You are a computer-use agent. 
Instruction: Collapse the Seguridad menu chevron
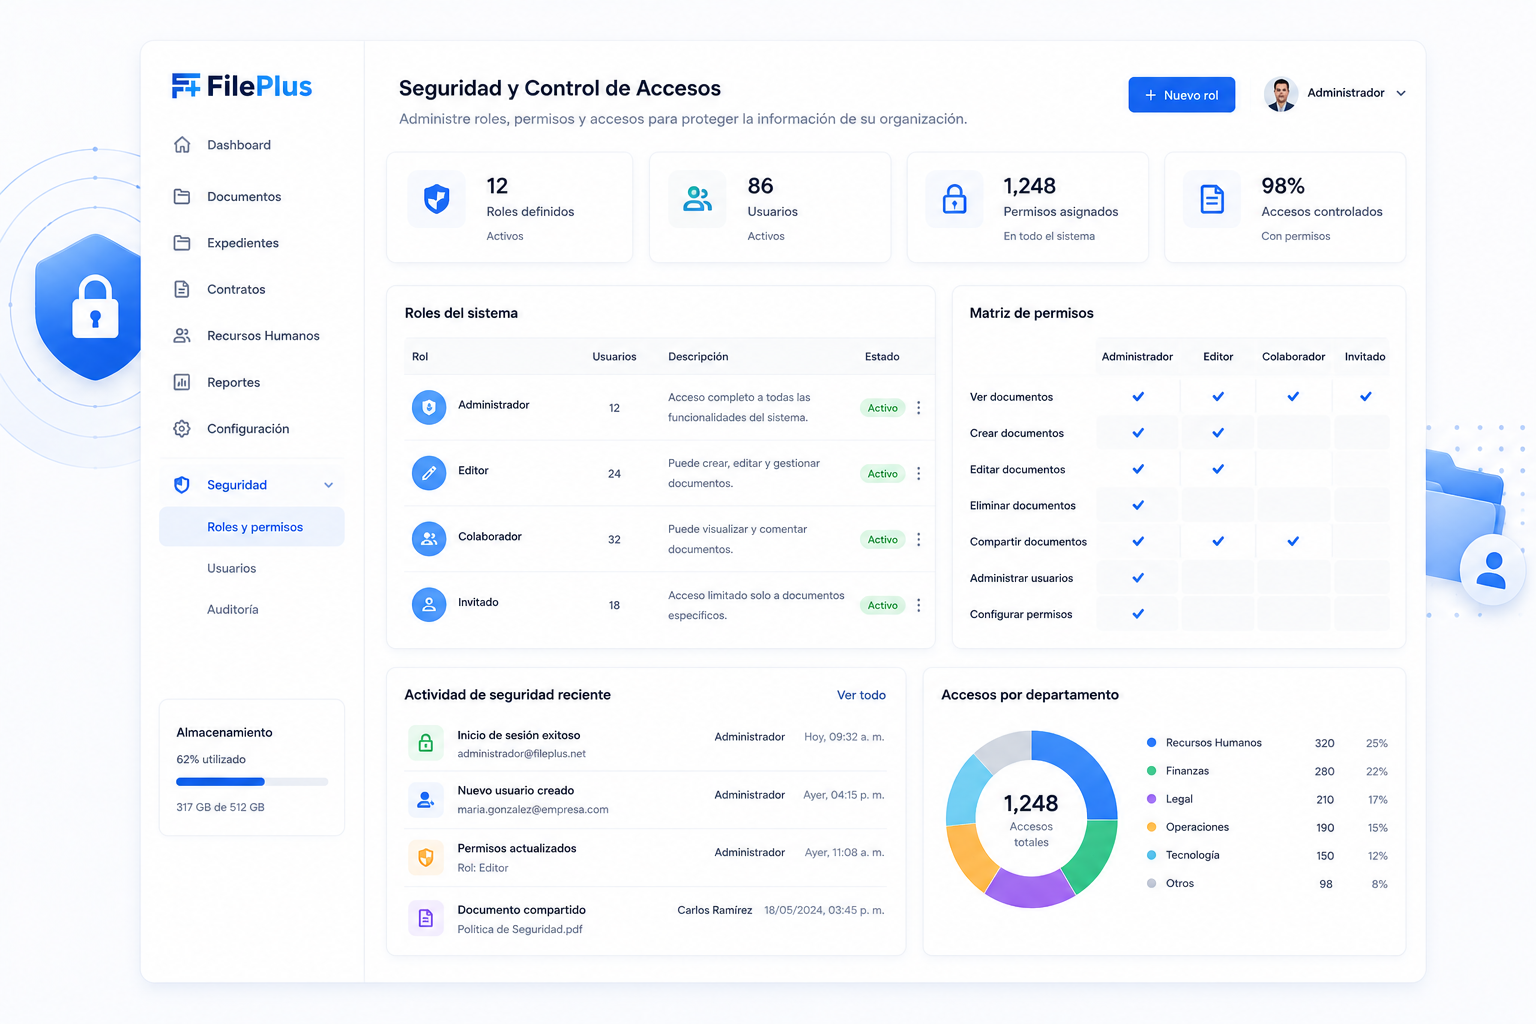pos(328,485)
